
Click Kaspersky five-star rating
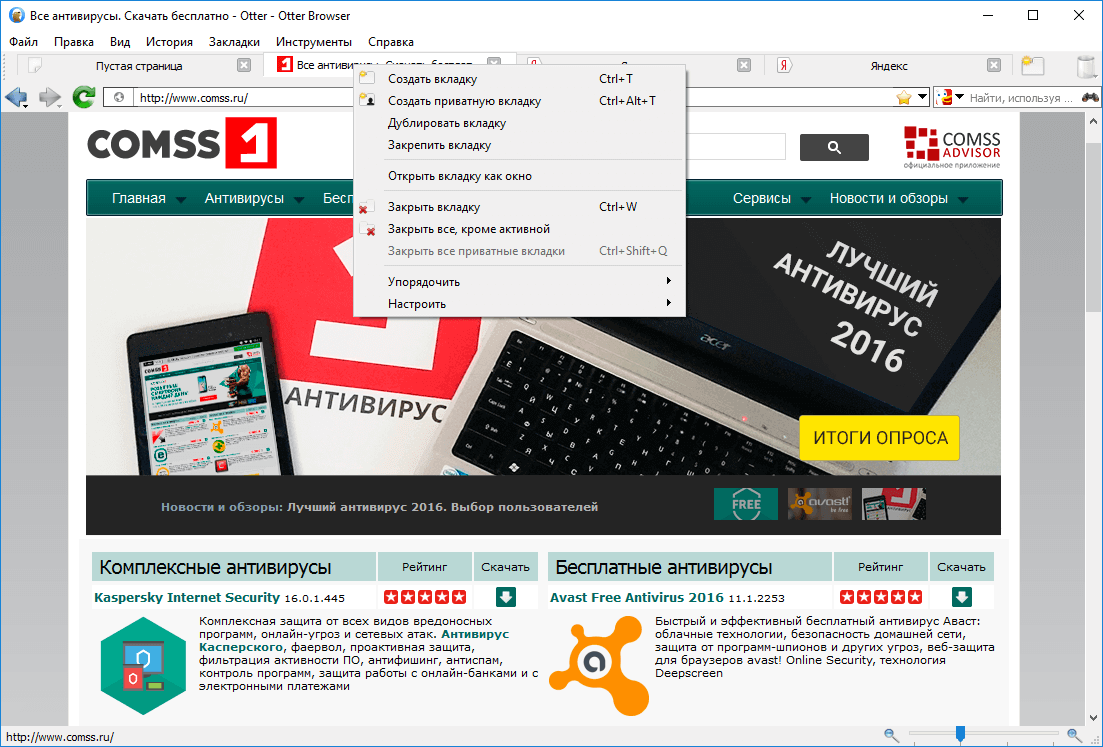pyautogui.click(x=425, y=597)
